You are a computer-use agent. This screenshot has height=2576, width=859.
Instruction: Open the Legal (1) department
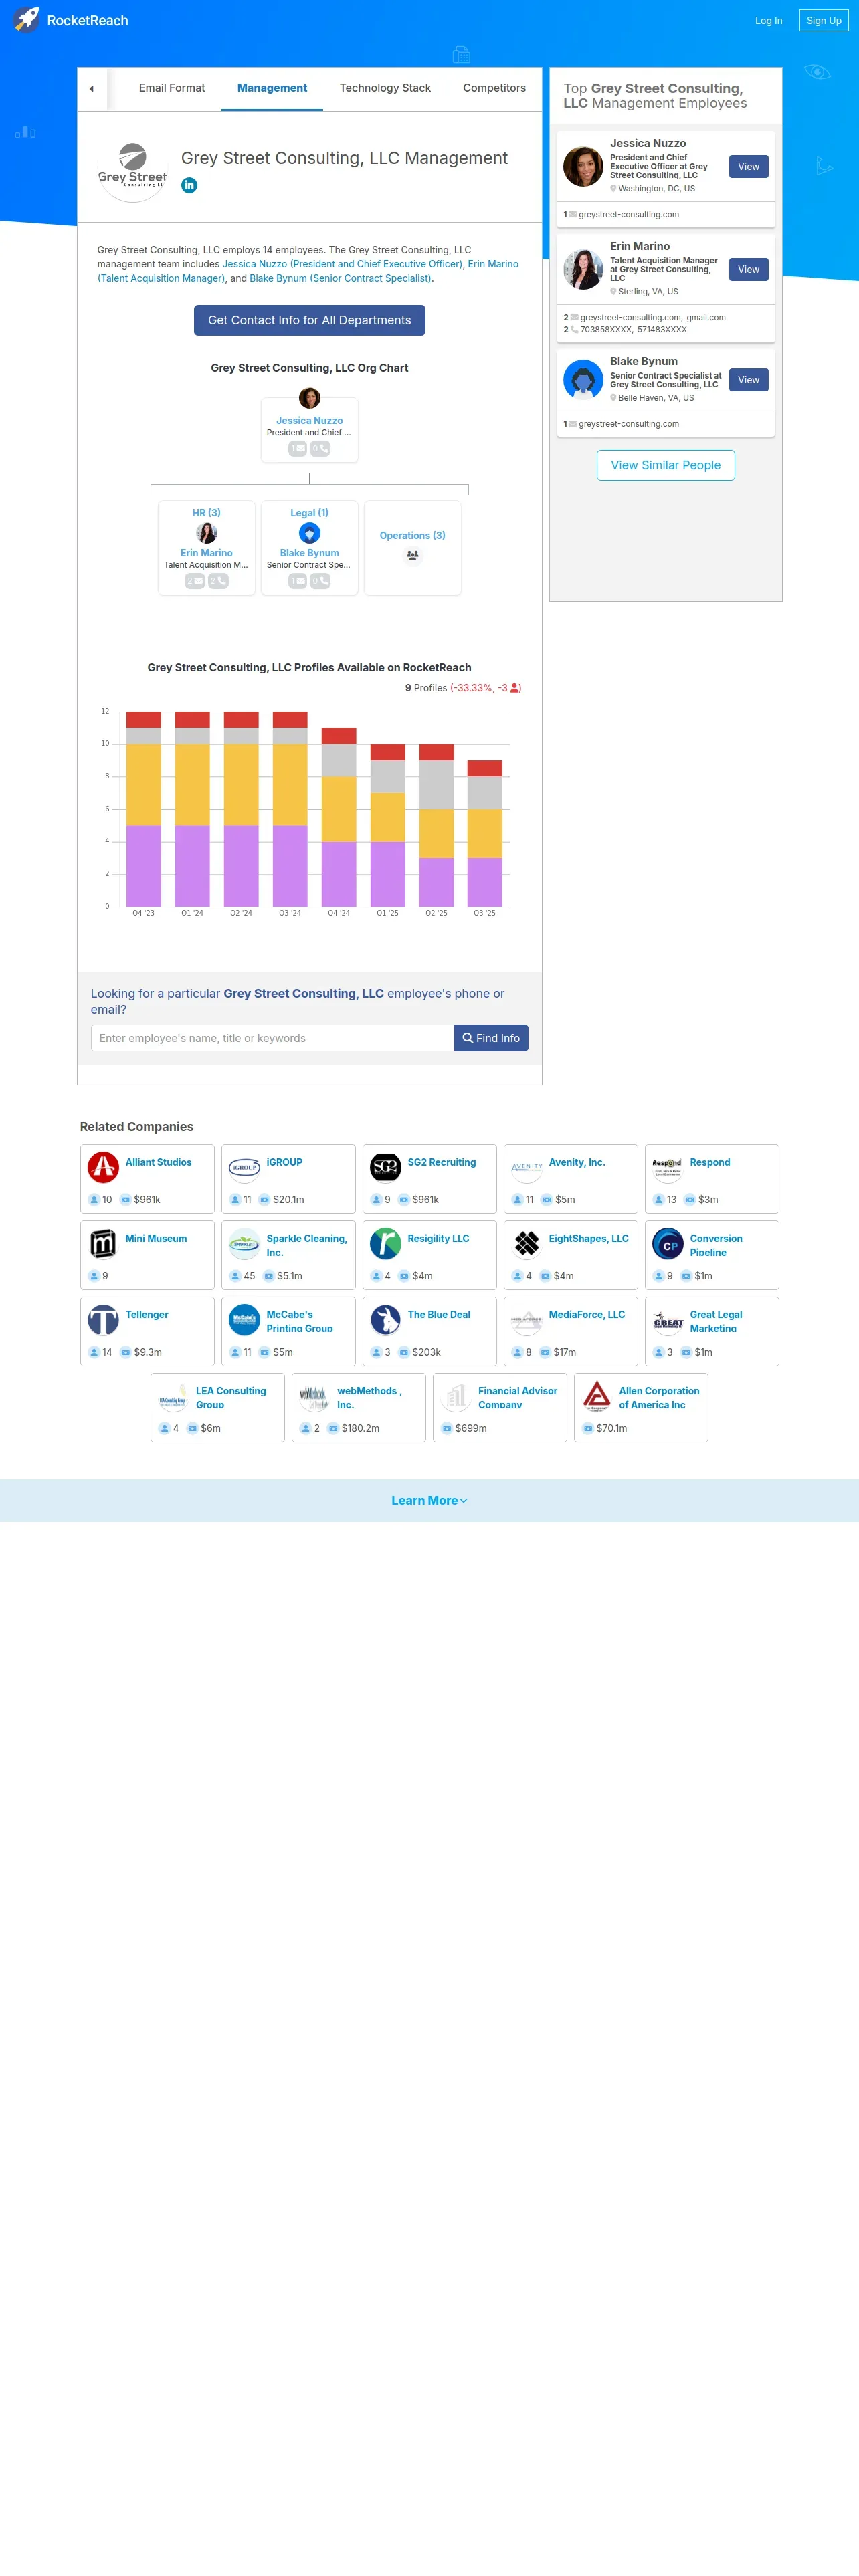point(310,513)
